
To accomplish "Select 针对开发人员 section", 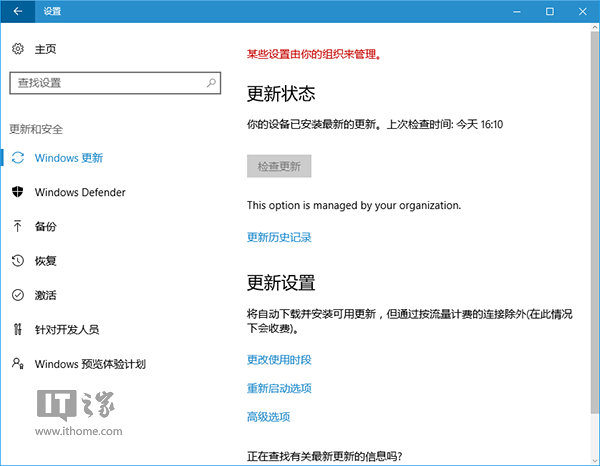I will pos(67,329).
